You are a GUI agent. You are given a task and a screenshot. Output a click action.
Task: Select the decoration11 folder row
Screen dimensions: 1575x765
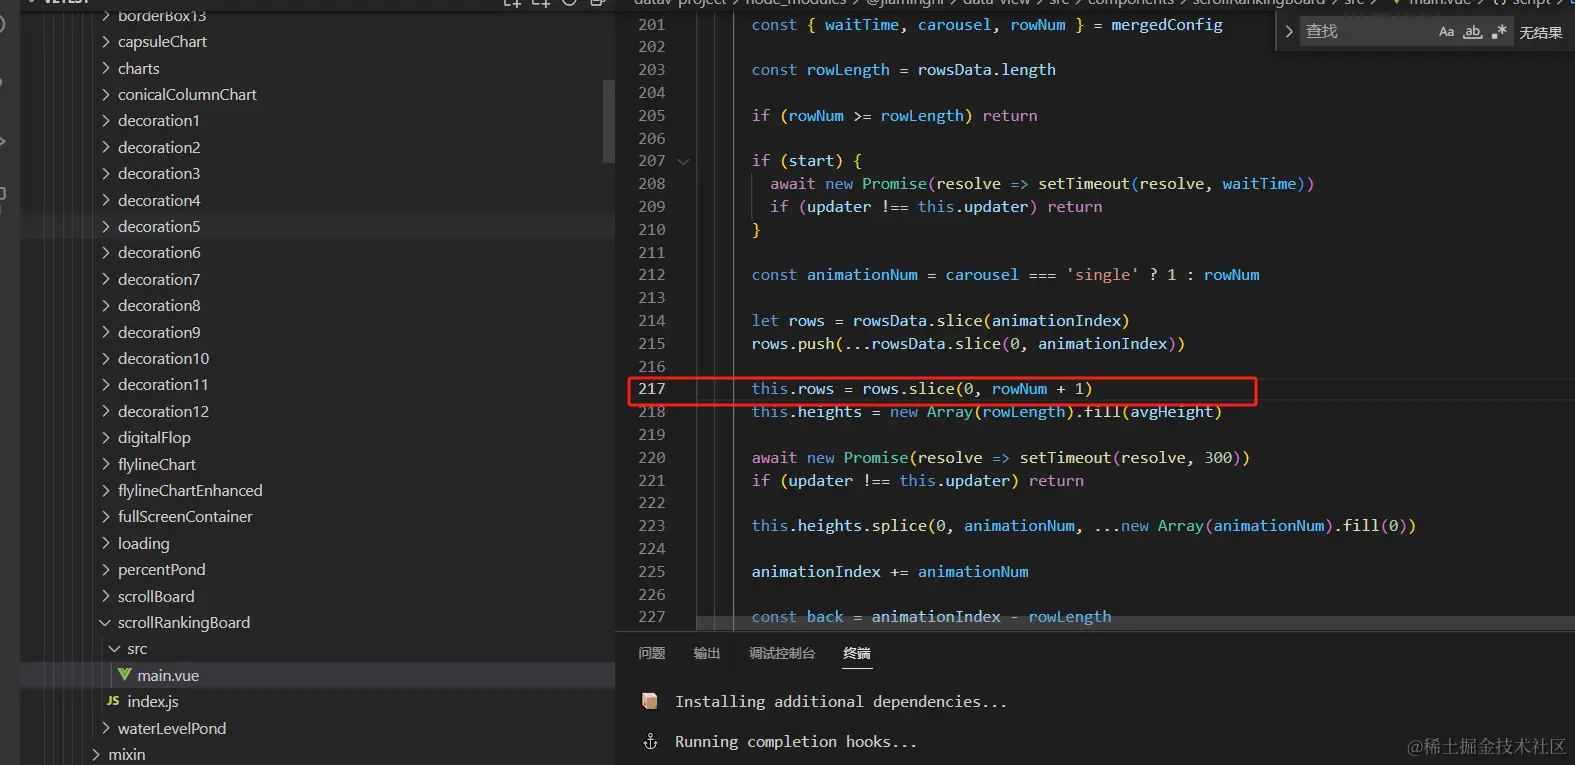317,385
